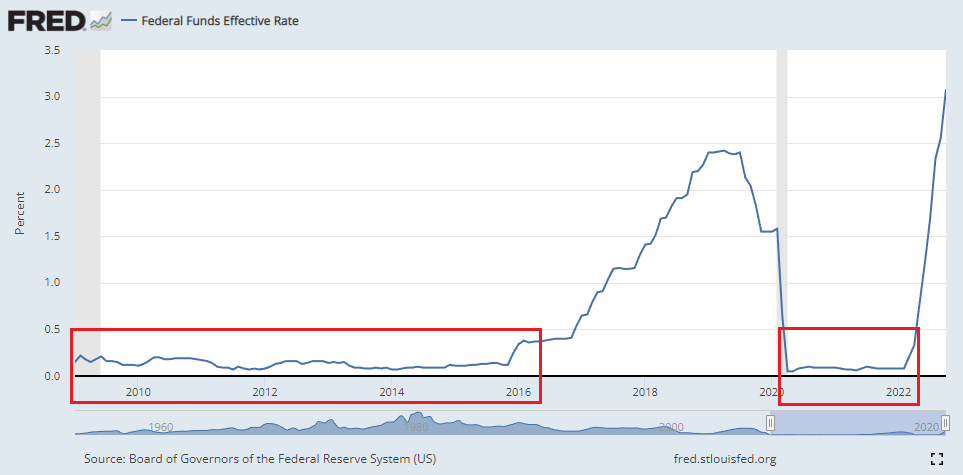Click the right handle of range slider

click(x=945, y=424)
